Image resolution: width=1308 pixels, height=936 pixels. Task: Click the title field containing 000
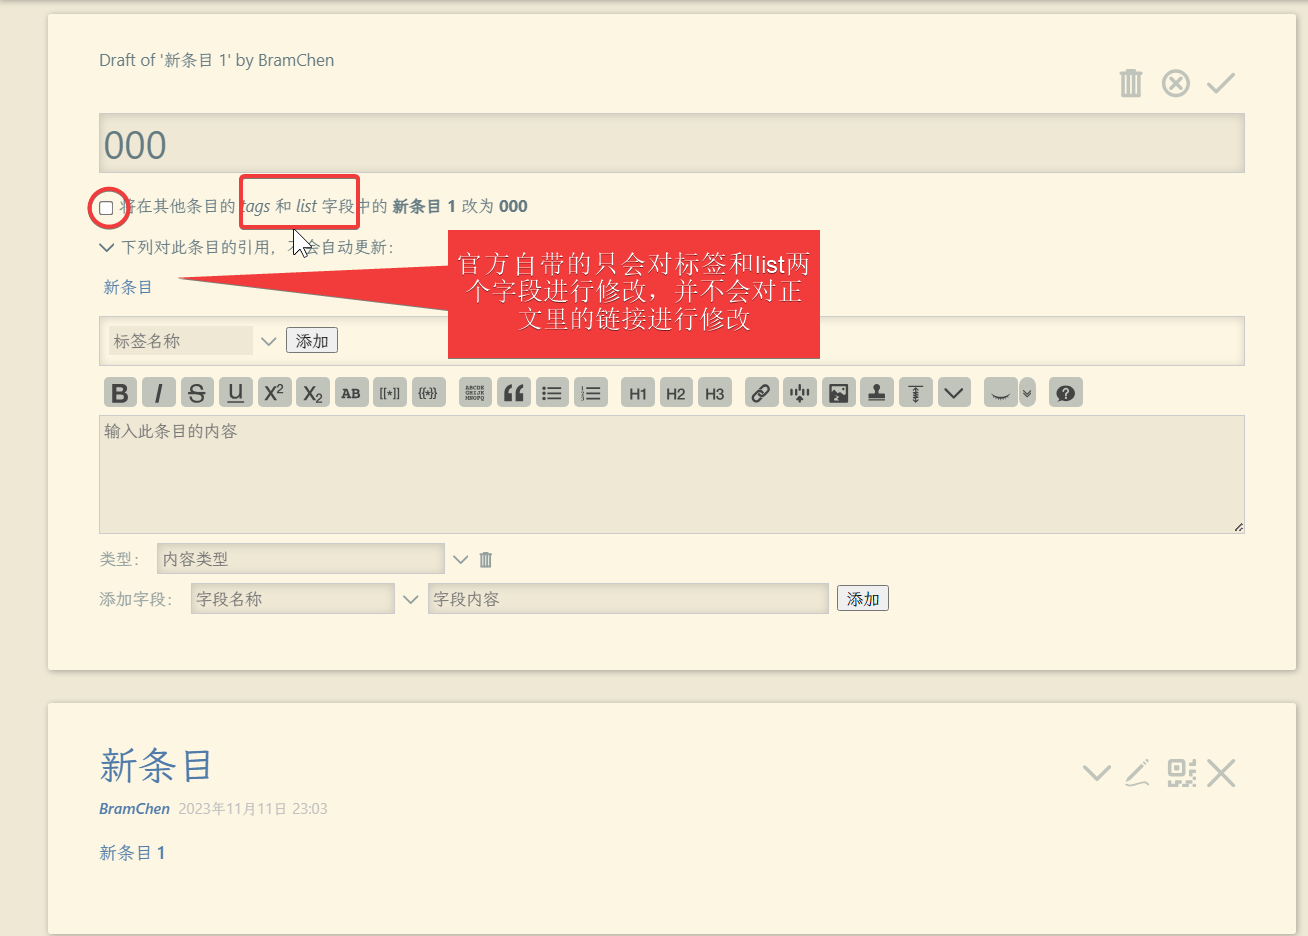672,143
